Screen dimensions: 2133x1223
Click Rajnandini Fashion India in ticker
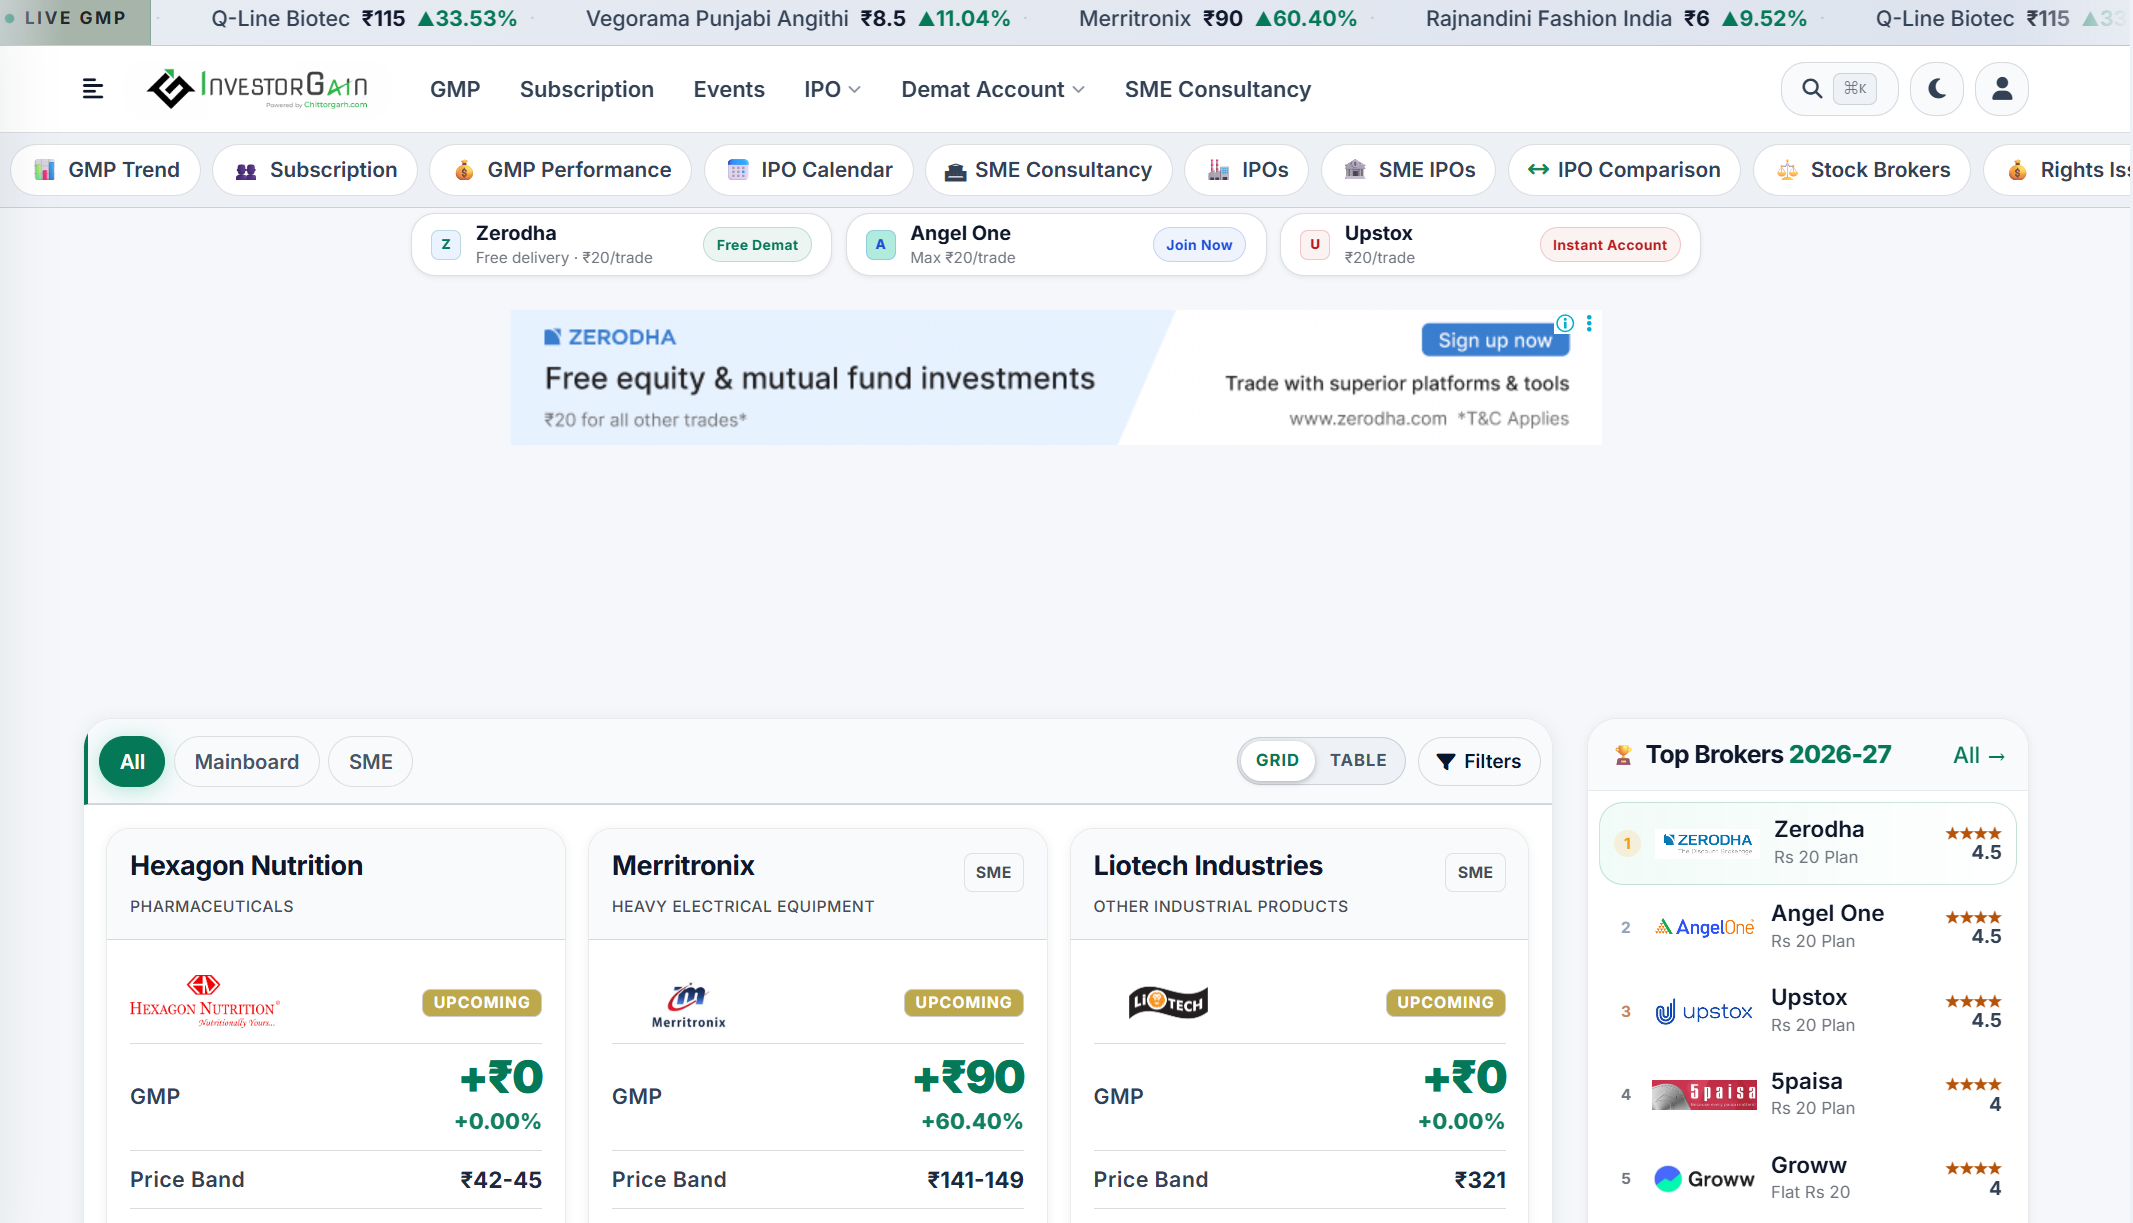[1548, 18]
